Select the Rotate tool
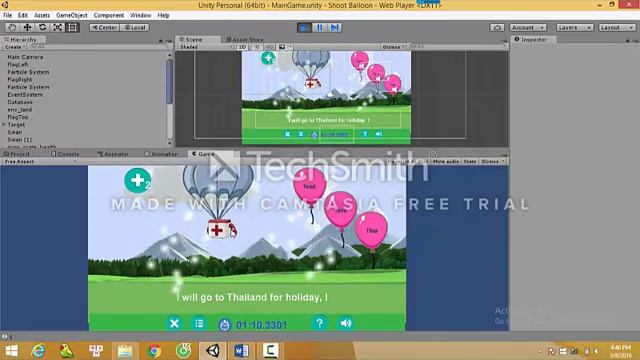This screenshot has width=640, height=360. (x=42, y=27)
